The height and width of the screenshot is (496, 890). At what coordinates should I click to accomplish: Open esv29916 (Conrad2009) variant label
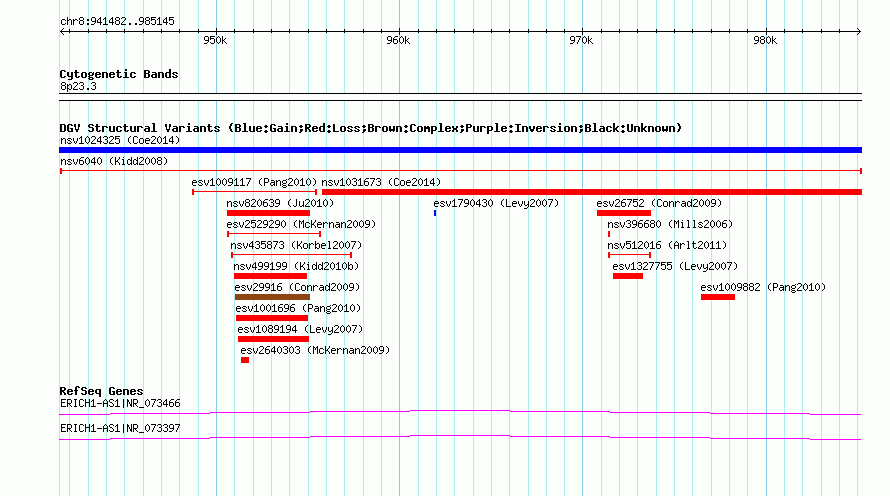click(x=297, y=287)
